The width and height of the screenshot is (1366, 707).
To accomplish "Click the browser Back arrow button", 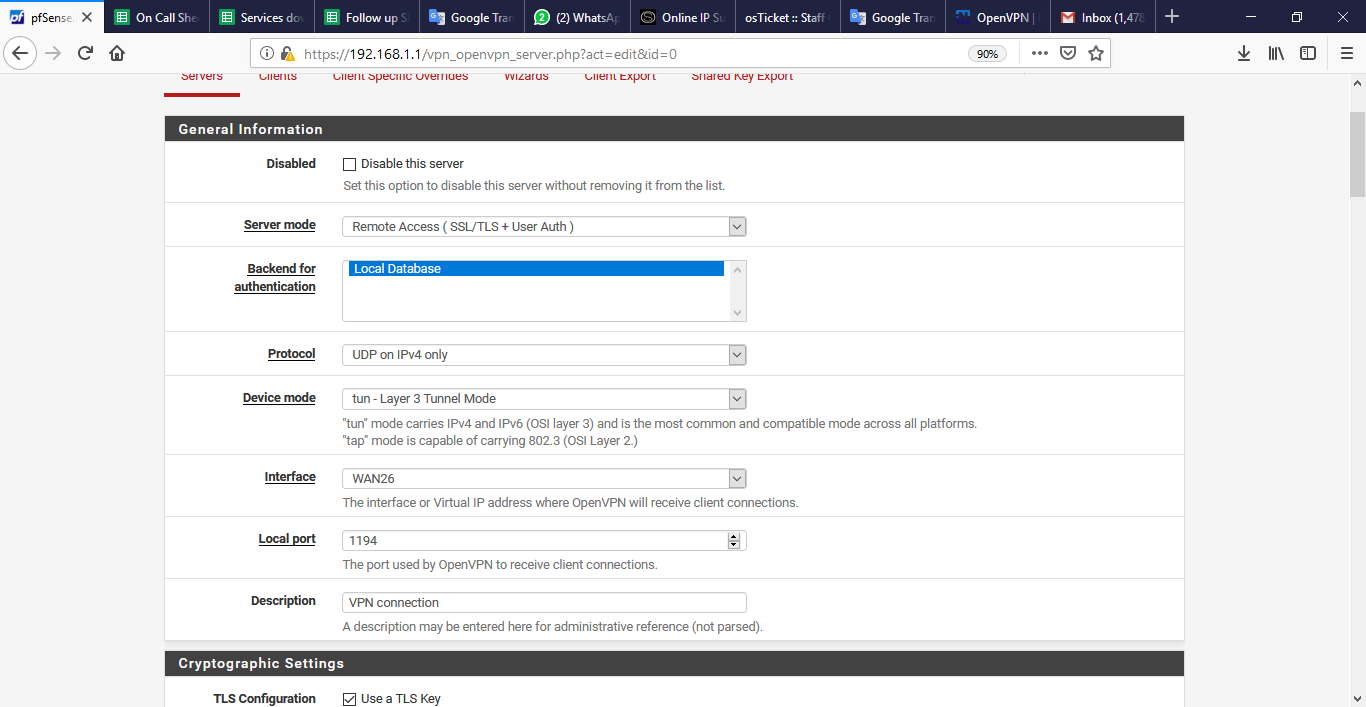I will coord(20,53).
